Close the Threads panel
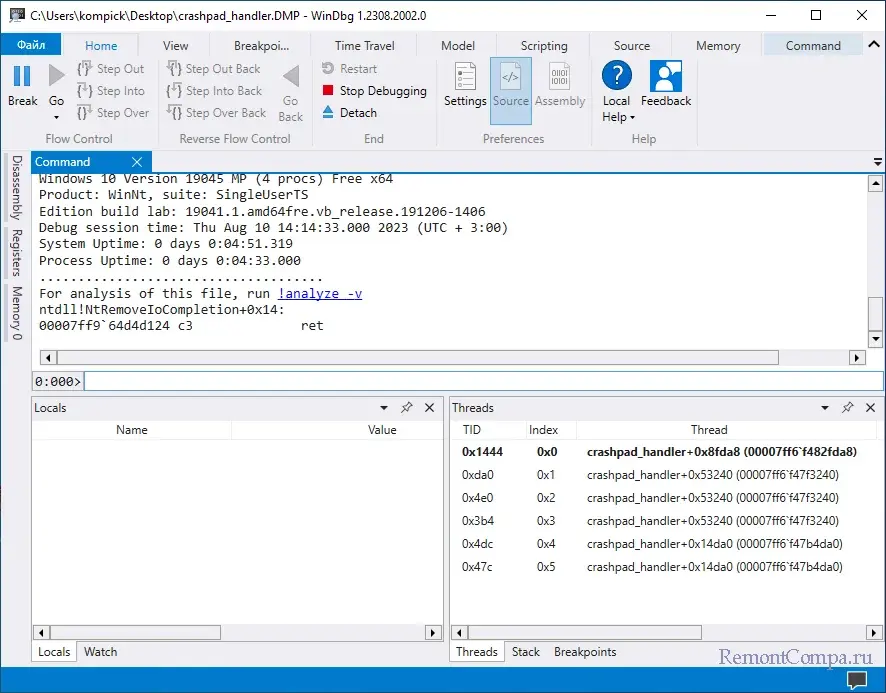Image resolution: width=886 pixels, height=693 pixels. pos(870,408)
